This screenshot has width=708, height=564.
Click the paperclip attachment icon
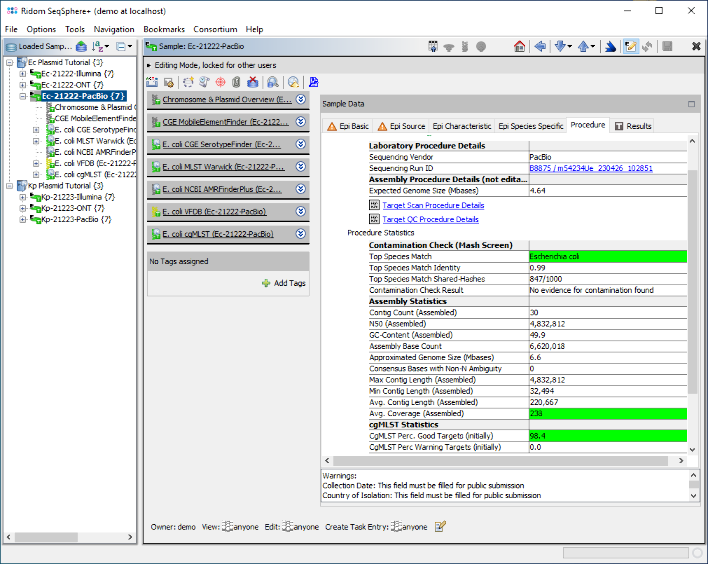click(236, 81)
